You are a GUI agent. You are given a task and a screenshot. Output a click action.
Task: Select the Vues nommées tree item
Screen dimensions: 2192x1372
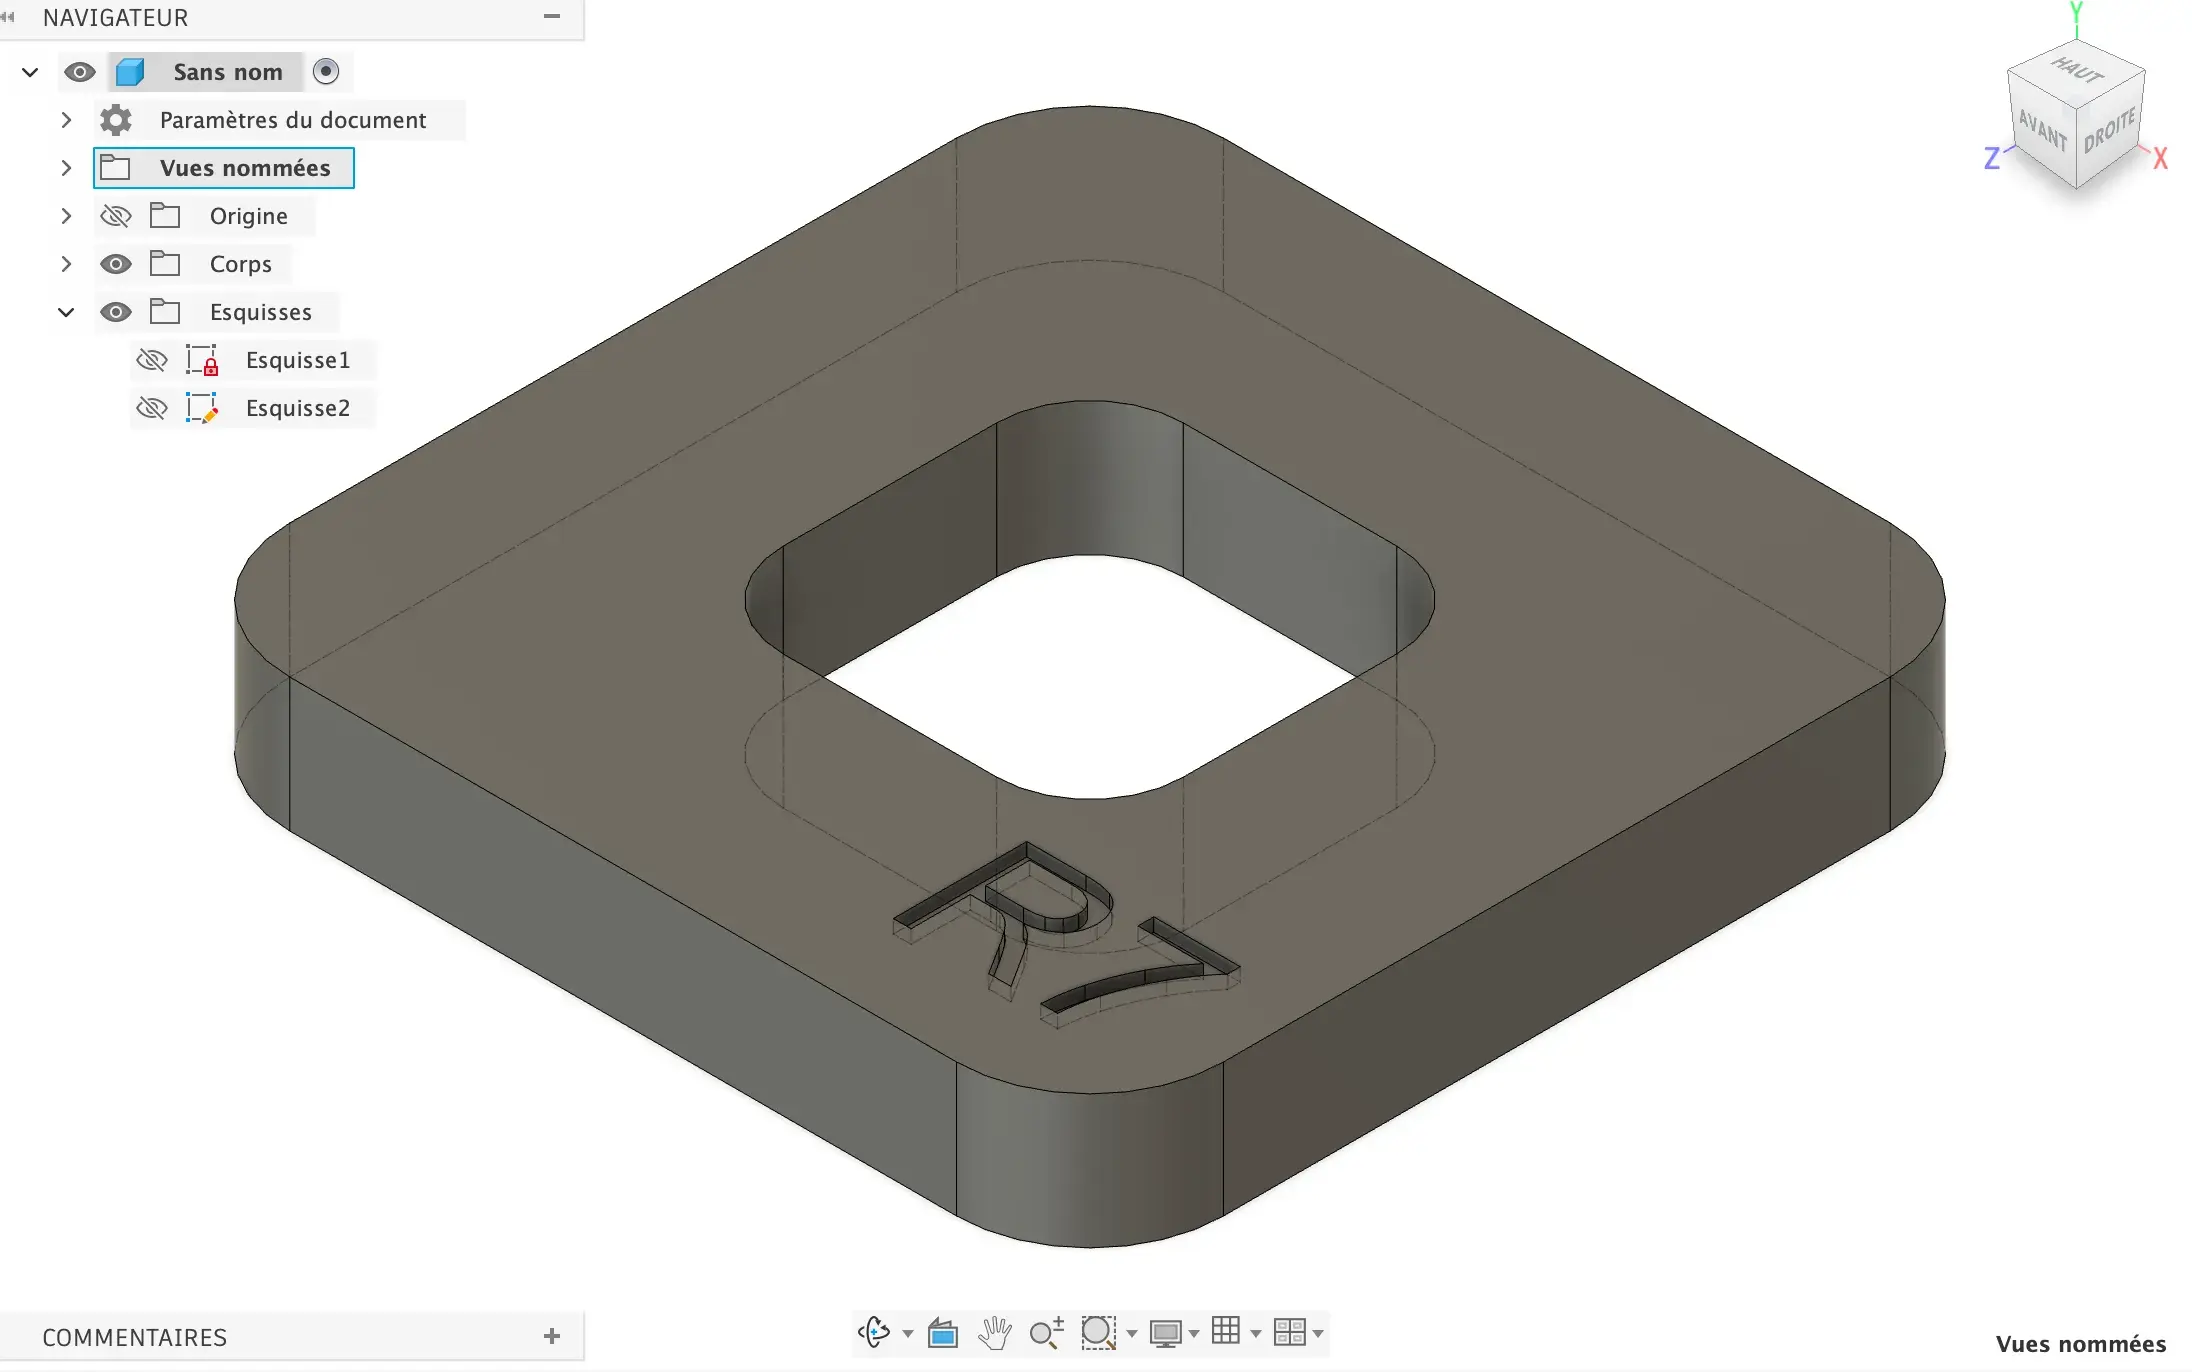tap(224, 168)
